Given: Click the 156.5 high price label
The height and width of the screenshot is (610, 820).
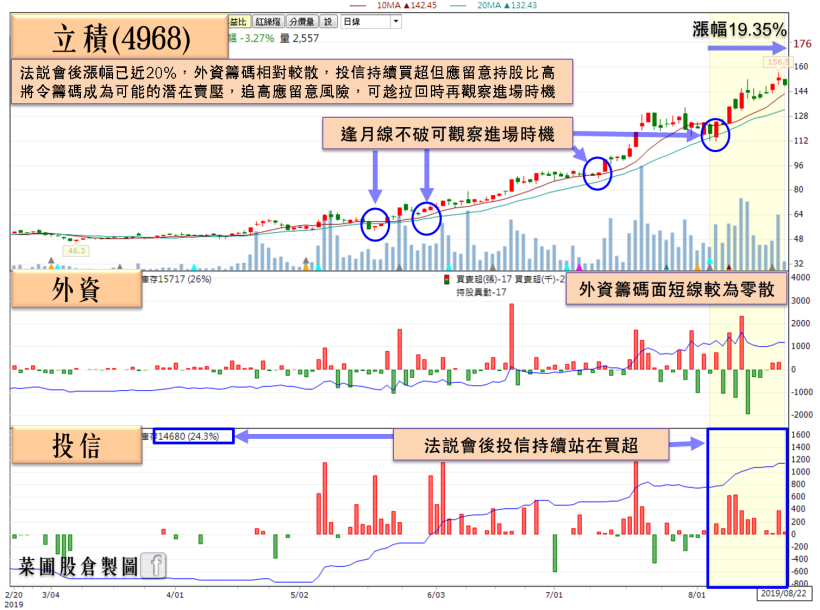Looking at the screenshot, I should coord(777,62).
